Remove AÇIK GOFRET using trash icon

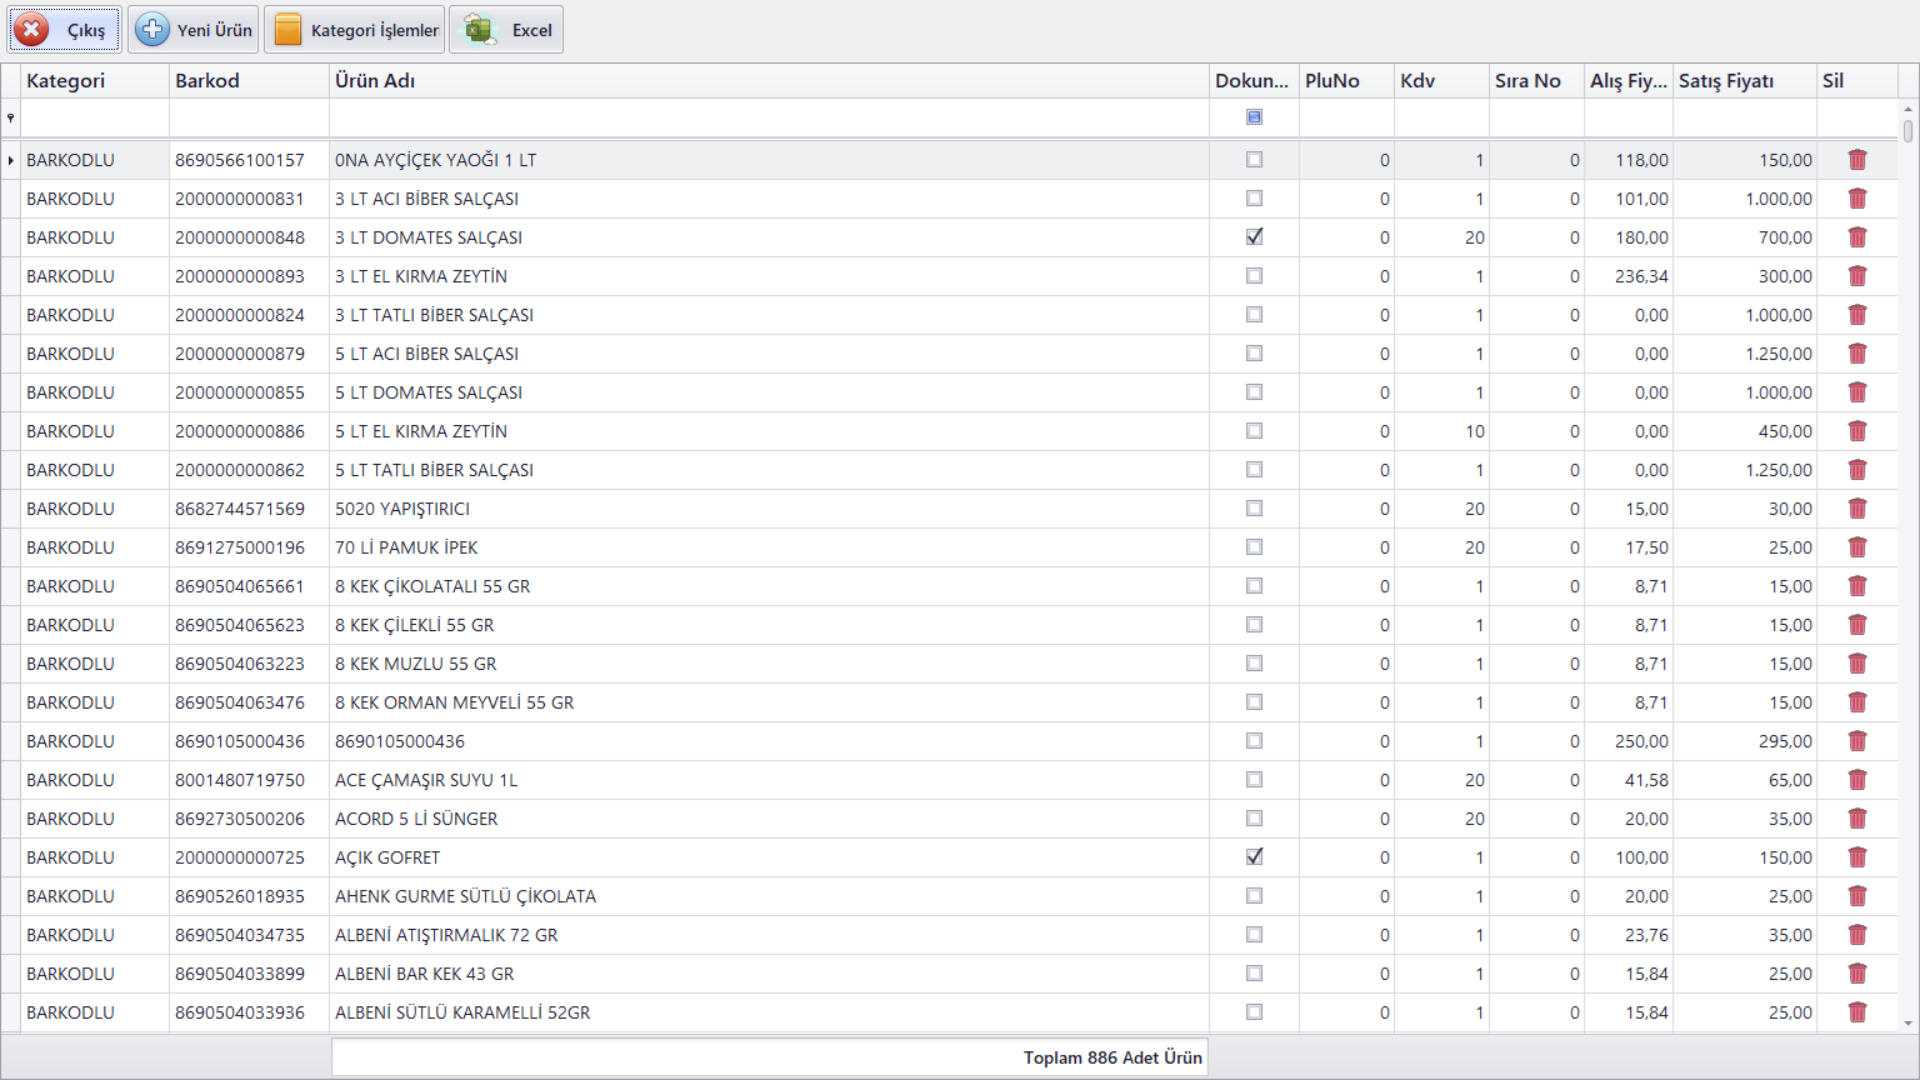click(1857, 858)
